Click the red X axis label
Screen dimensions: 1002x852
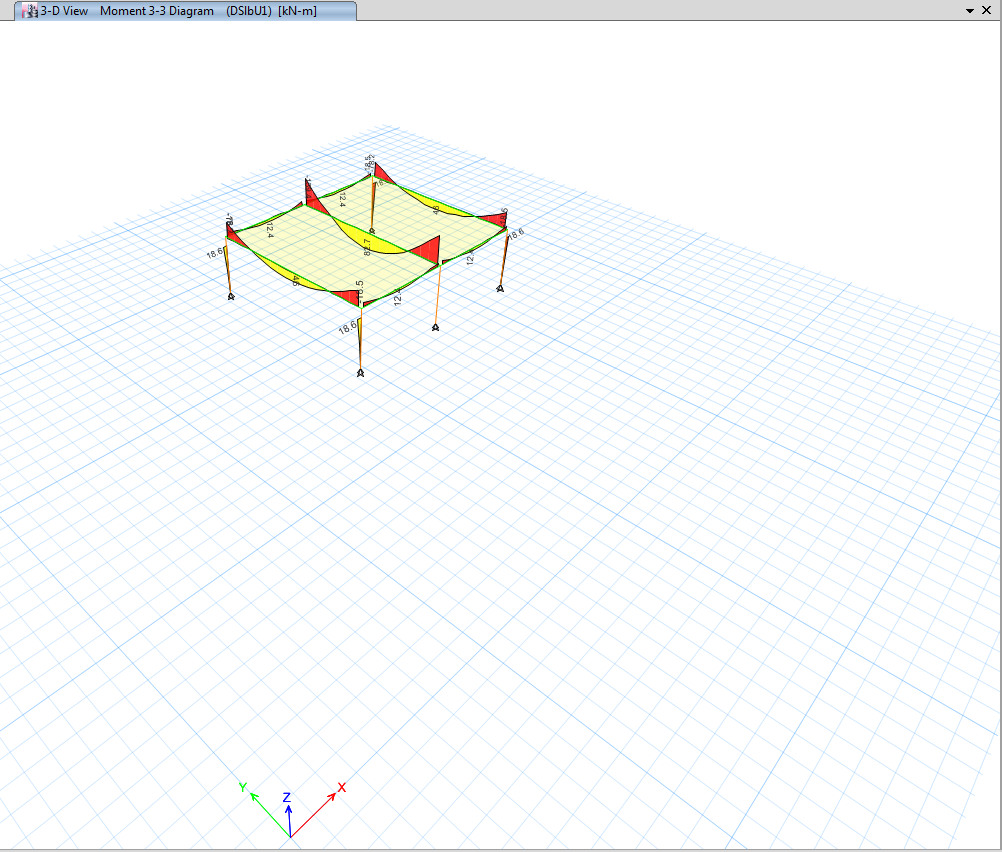click(342, 787)
